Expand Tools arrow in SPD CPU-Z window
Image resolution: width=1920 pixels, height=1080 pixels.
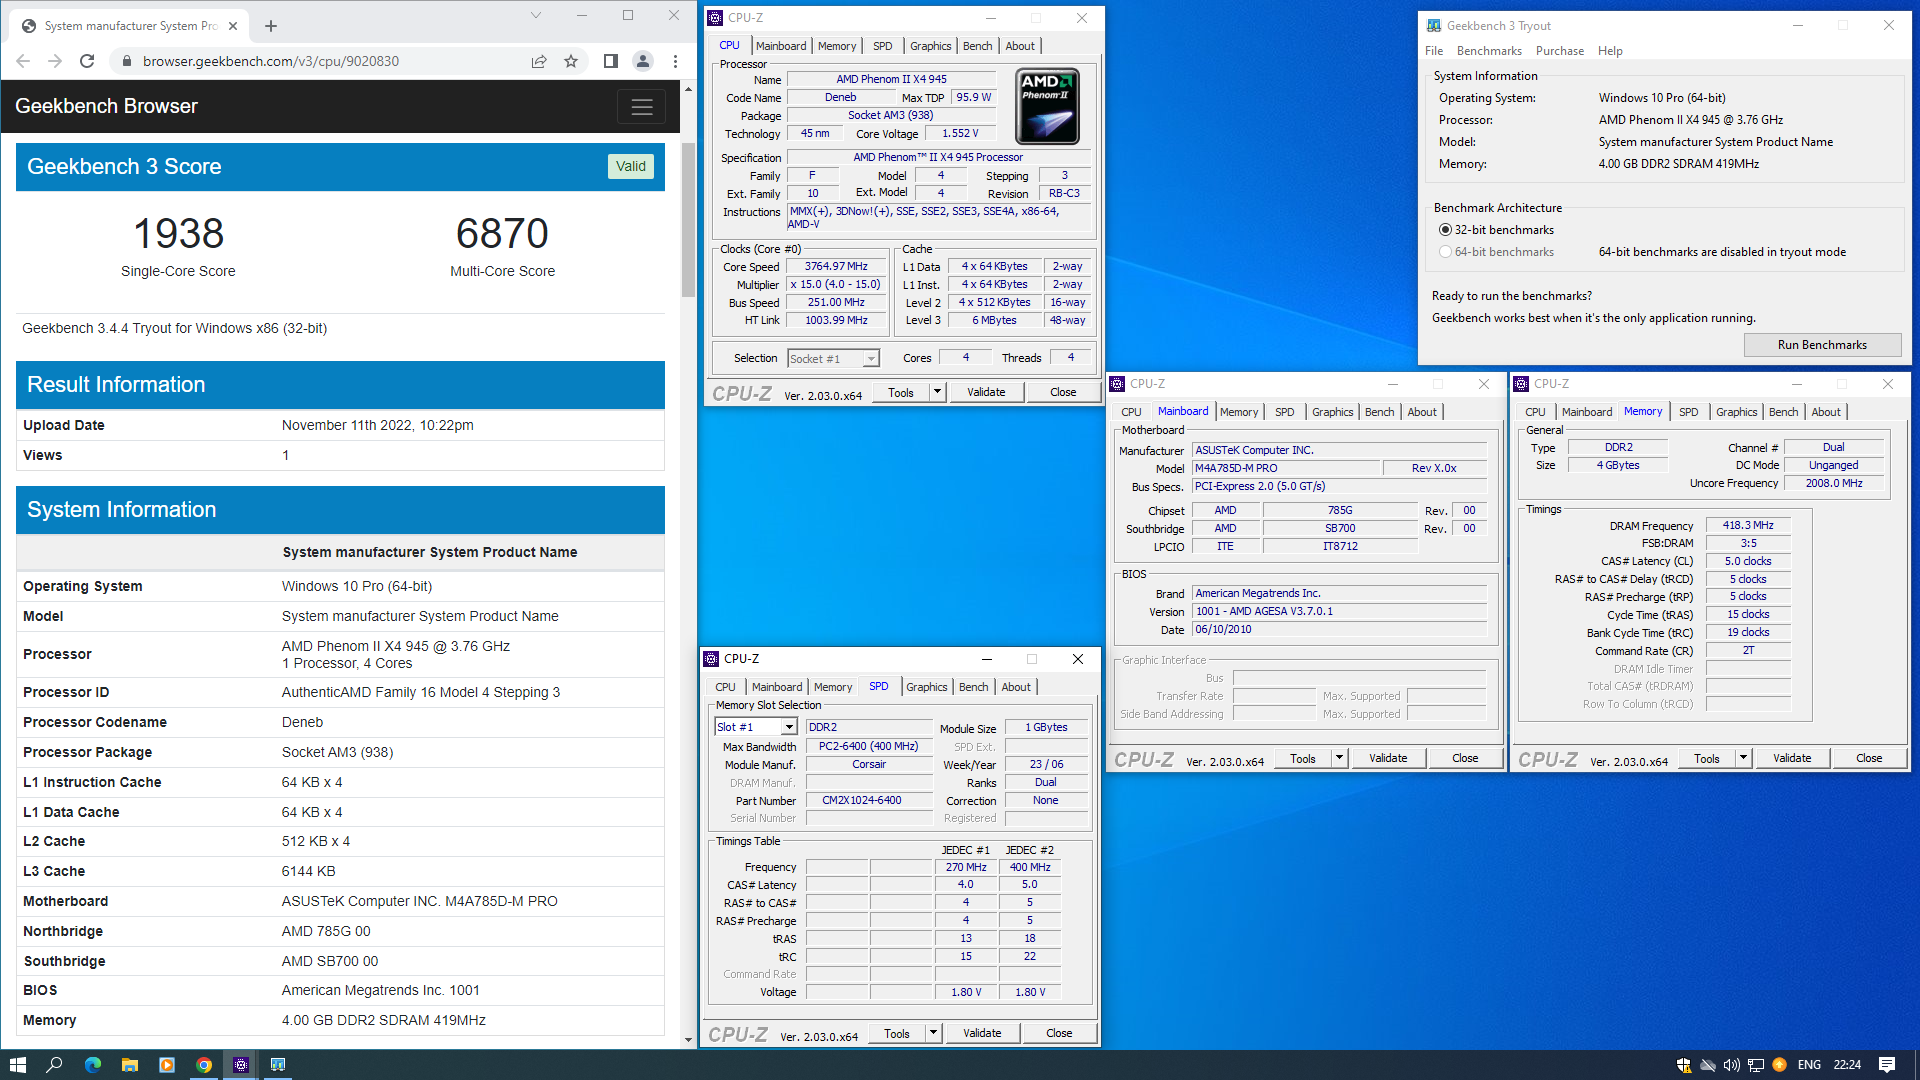click(933, 1033)
